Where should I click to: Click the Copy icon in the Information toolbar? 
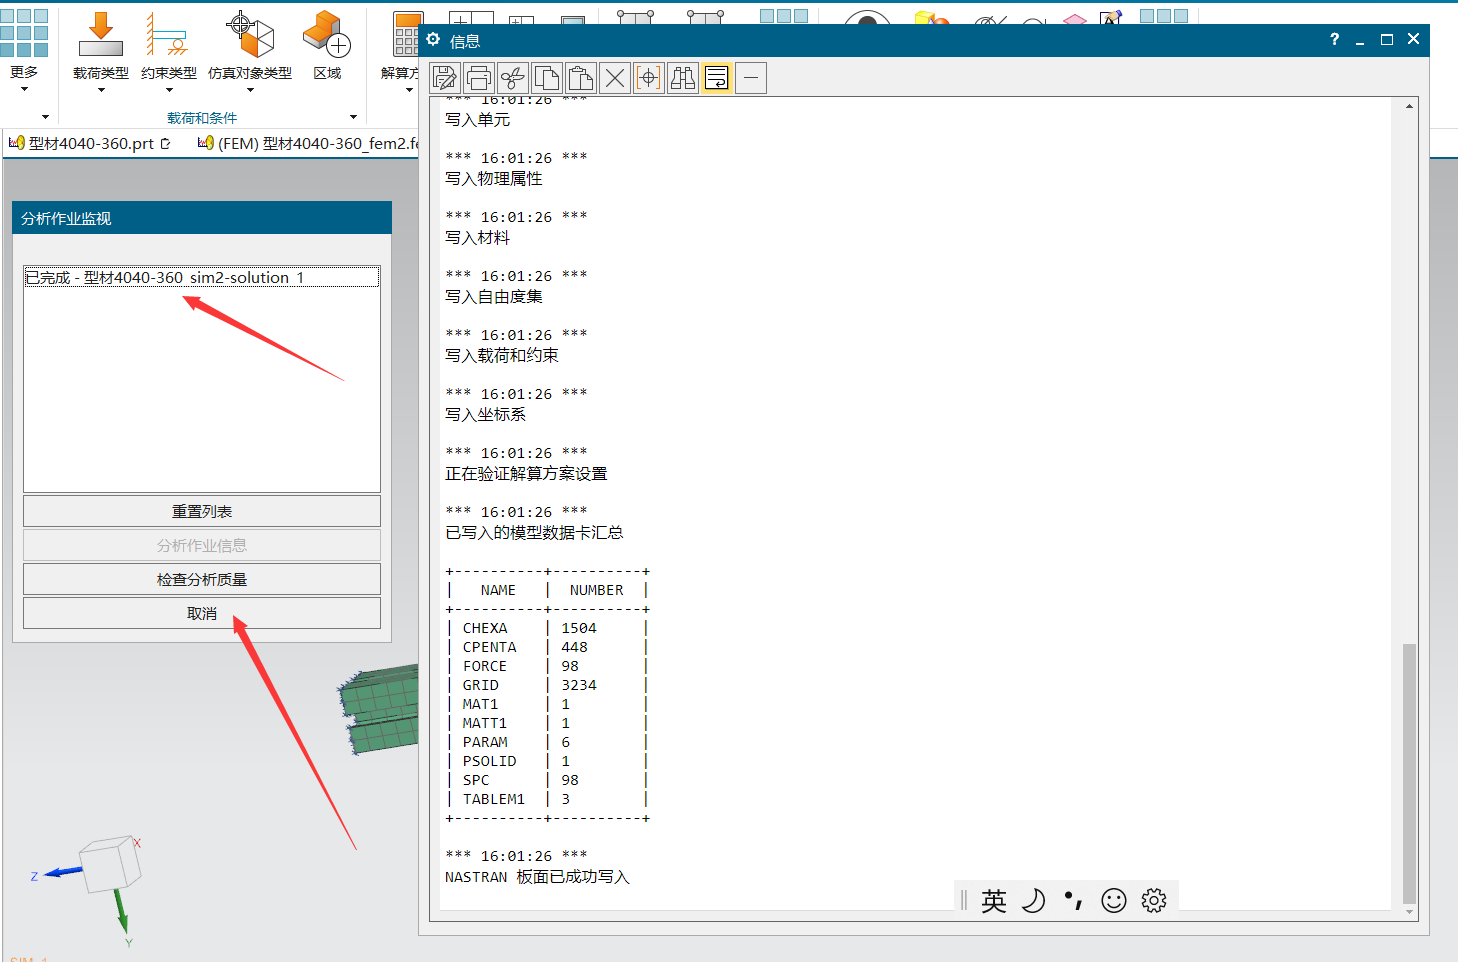547,77
